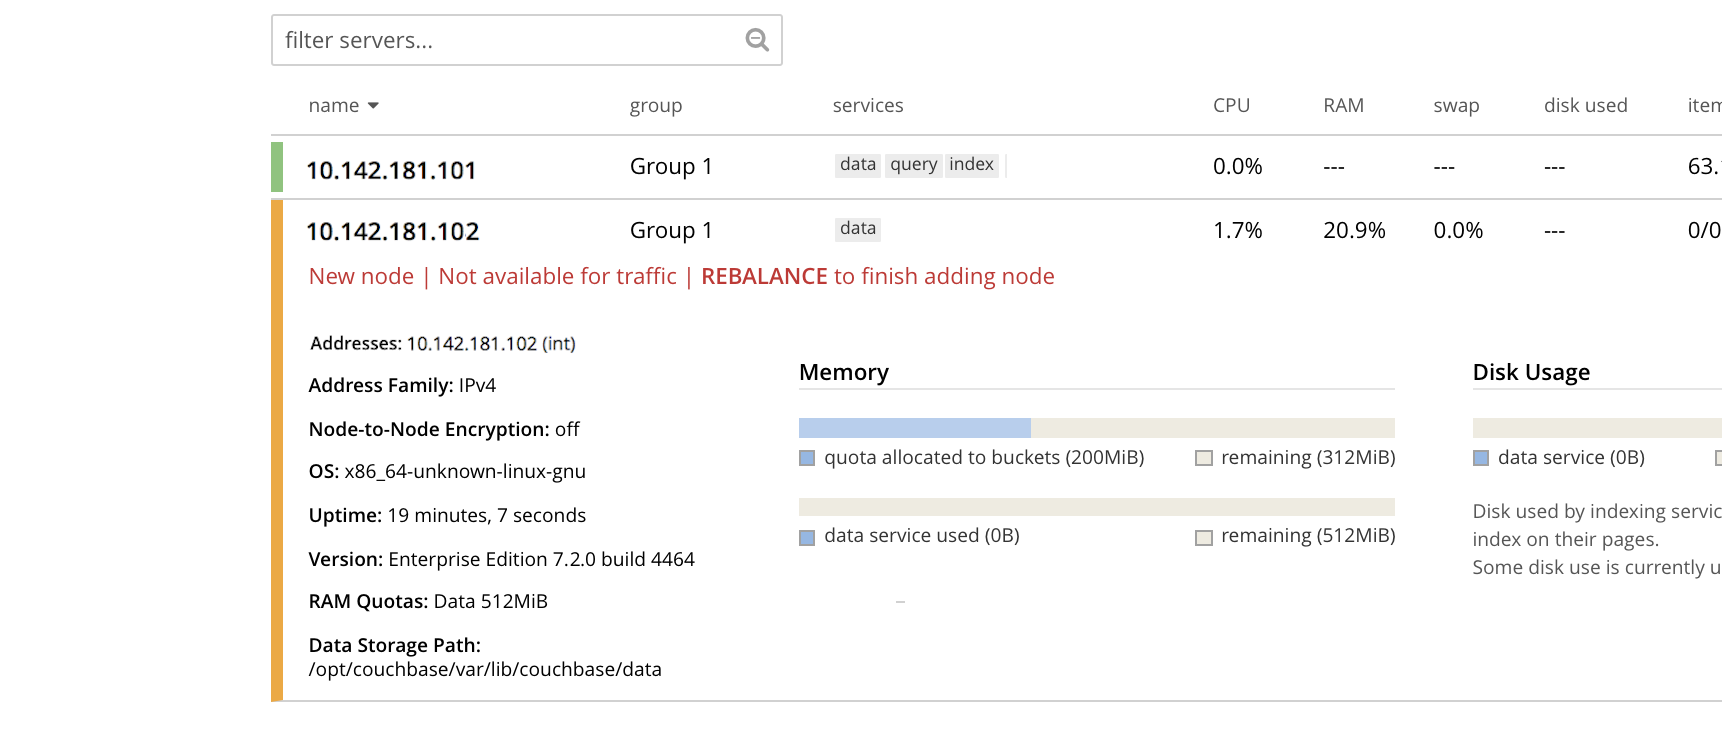Click the magnifier icon in filter servers box

[757, 40]
